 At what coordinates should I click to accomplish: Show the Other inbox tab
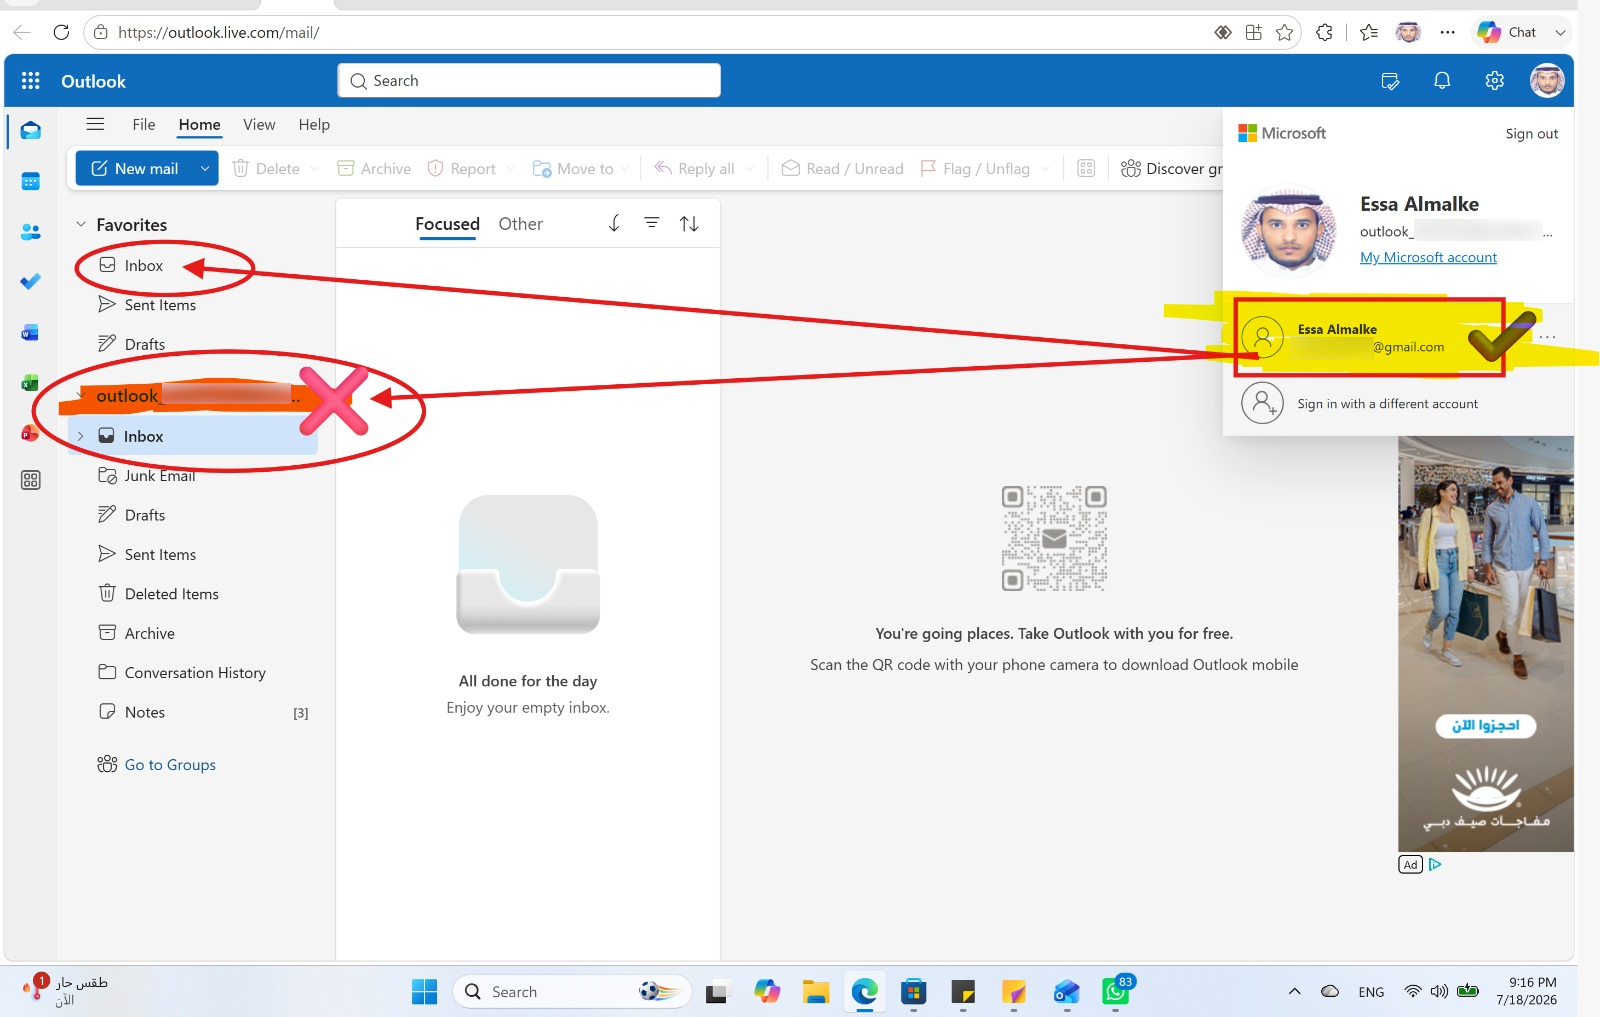(x=521, y=224)
